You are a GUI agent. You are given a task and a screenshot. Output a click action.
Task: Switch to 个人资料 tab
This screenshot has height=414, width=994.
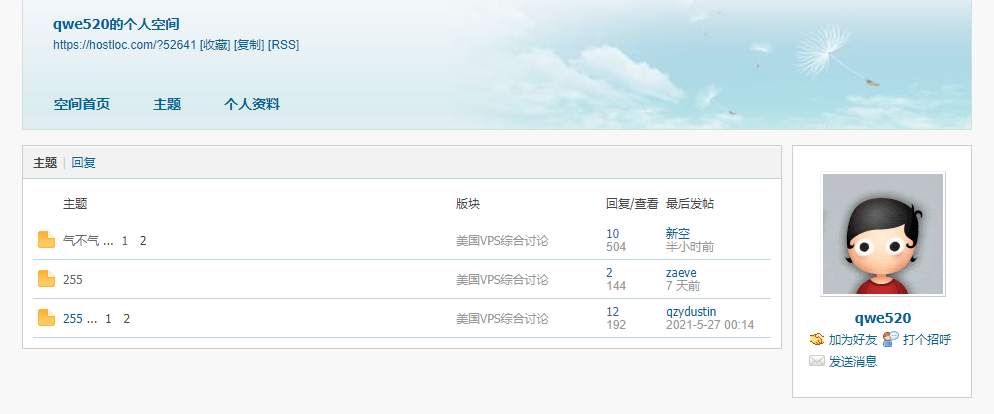coord(252,105)
